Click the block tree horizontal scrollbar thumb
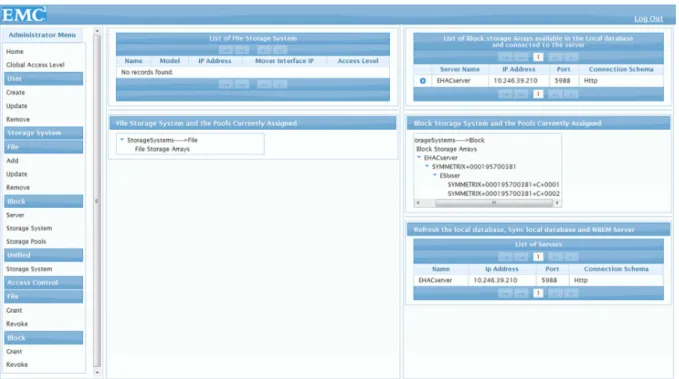Image resolution: width=679 pixels, height=379 pixels. [494, 203]
